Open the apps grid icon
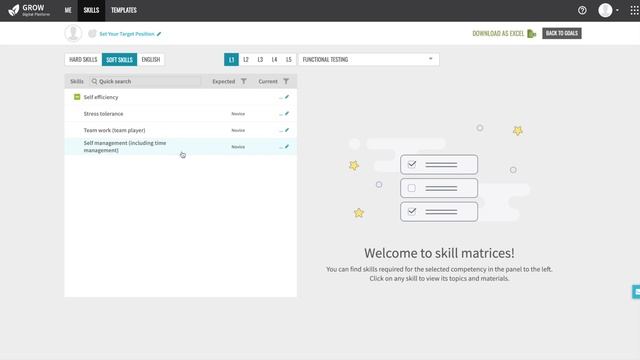The width and height of the screenshot is (640, 360). tap(635, 10)
